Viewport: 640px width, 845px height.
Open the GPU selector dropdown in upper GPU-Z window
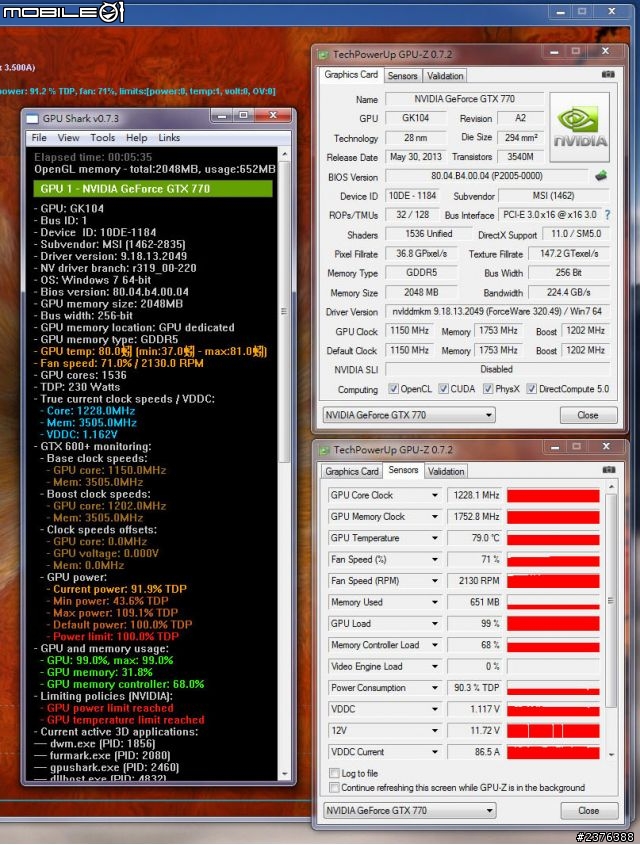pos(409,415)
